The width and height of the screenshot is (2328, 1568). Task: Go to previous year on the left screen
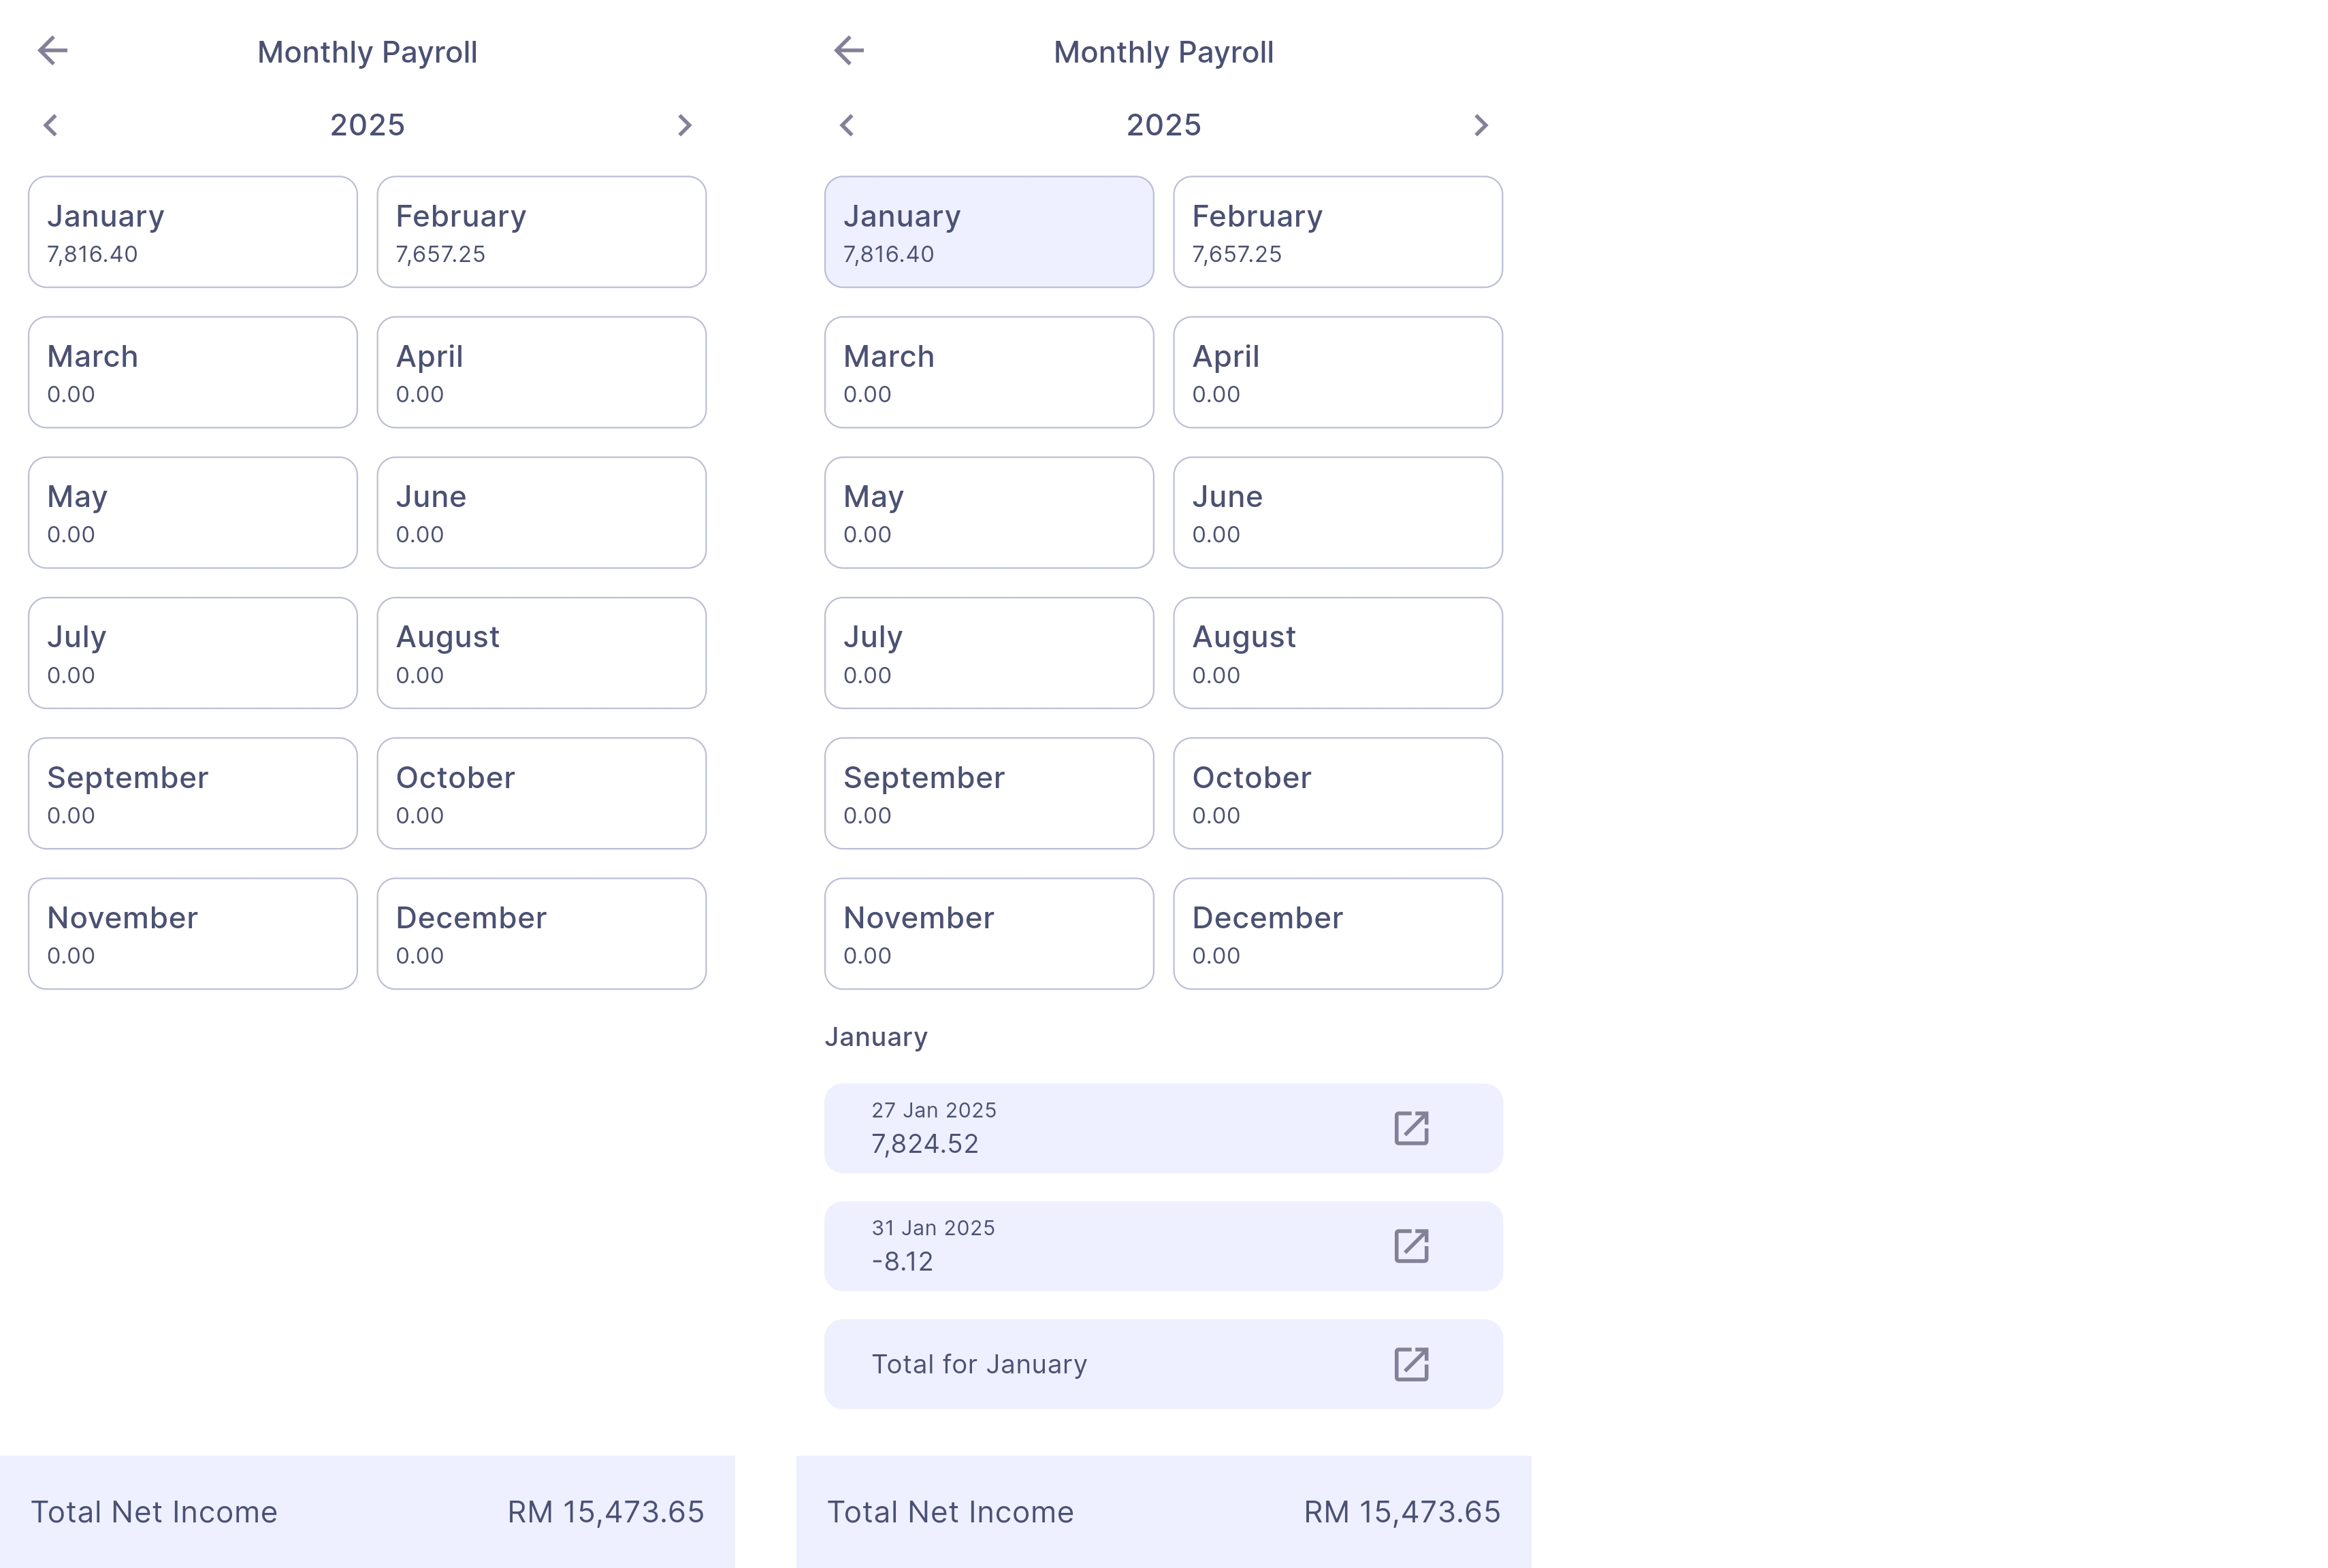tap(51, 125)
